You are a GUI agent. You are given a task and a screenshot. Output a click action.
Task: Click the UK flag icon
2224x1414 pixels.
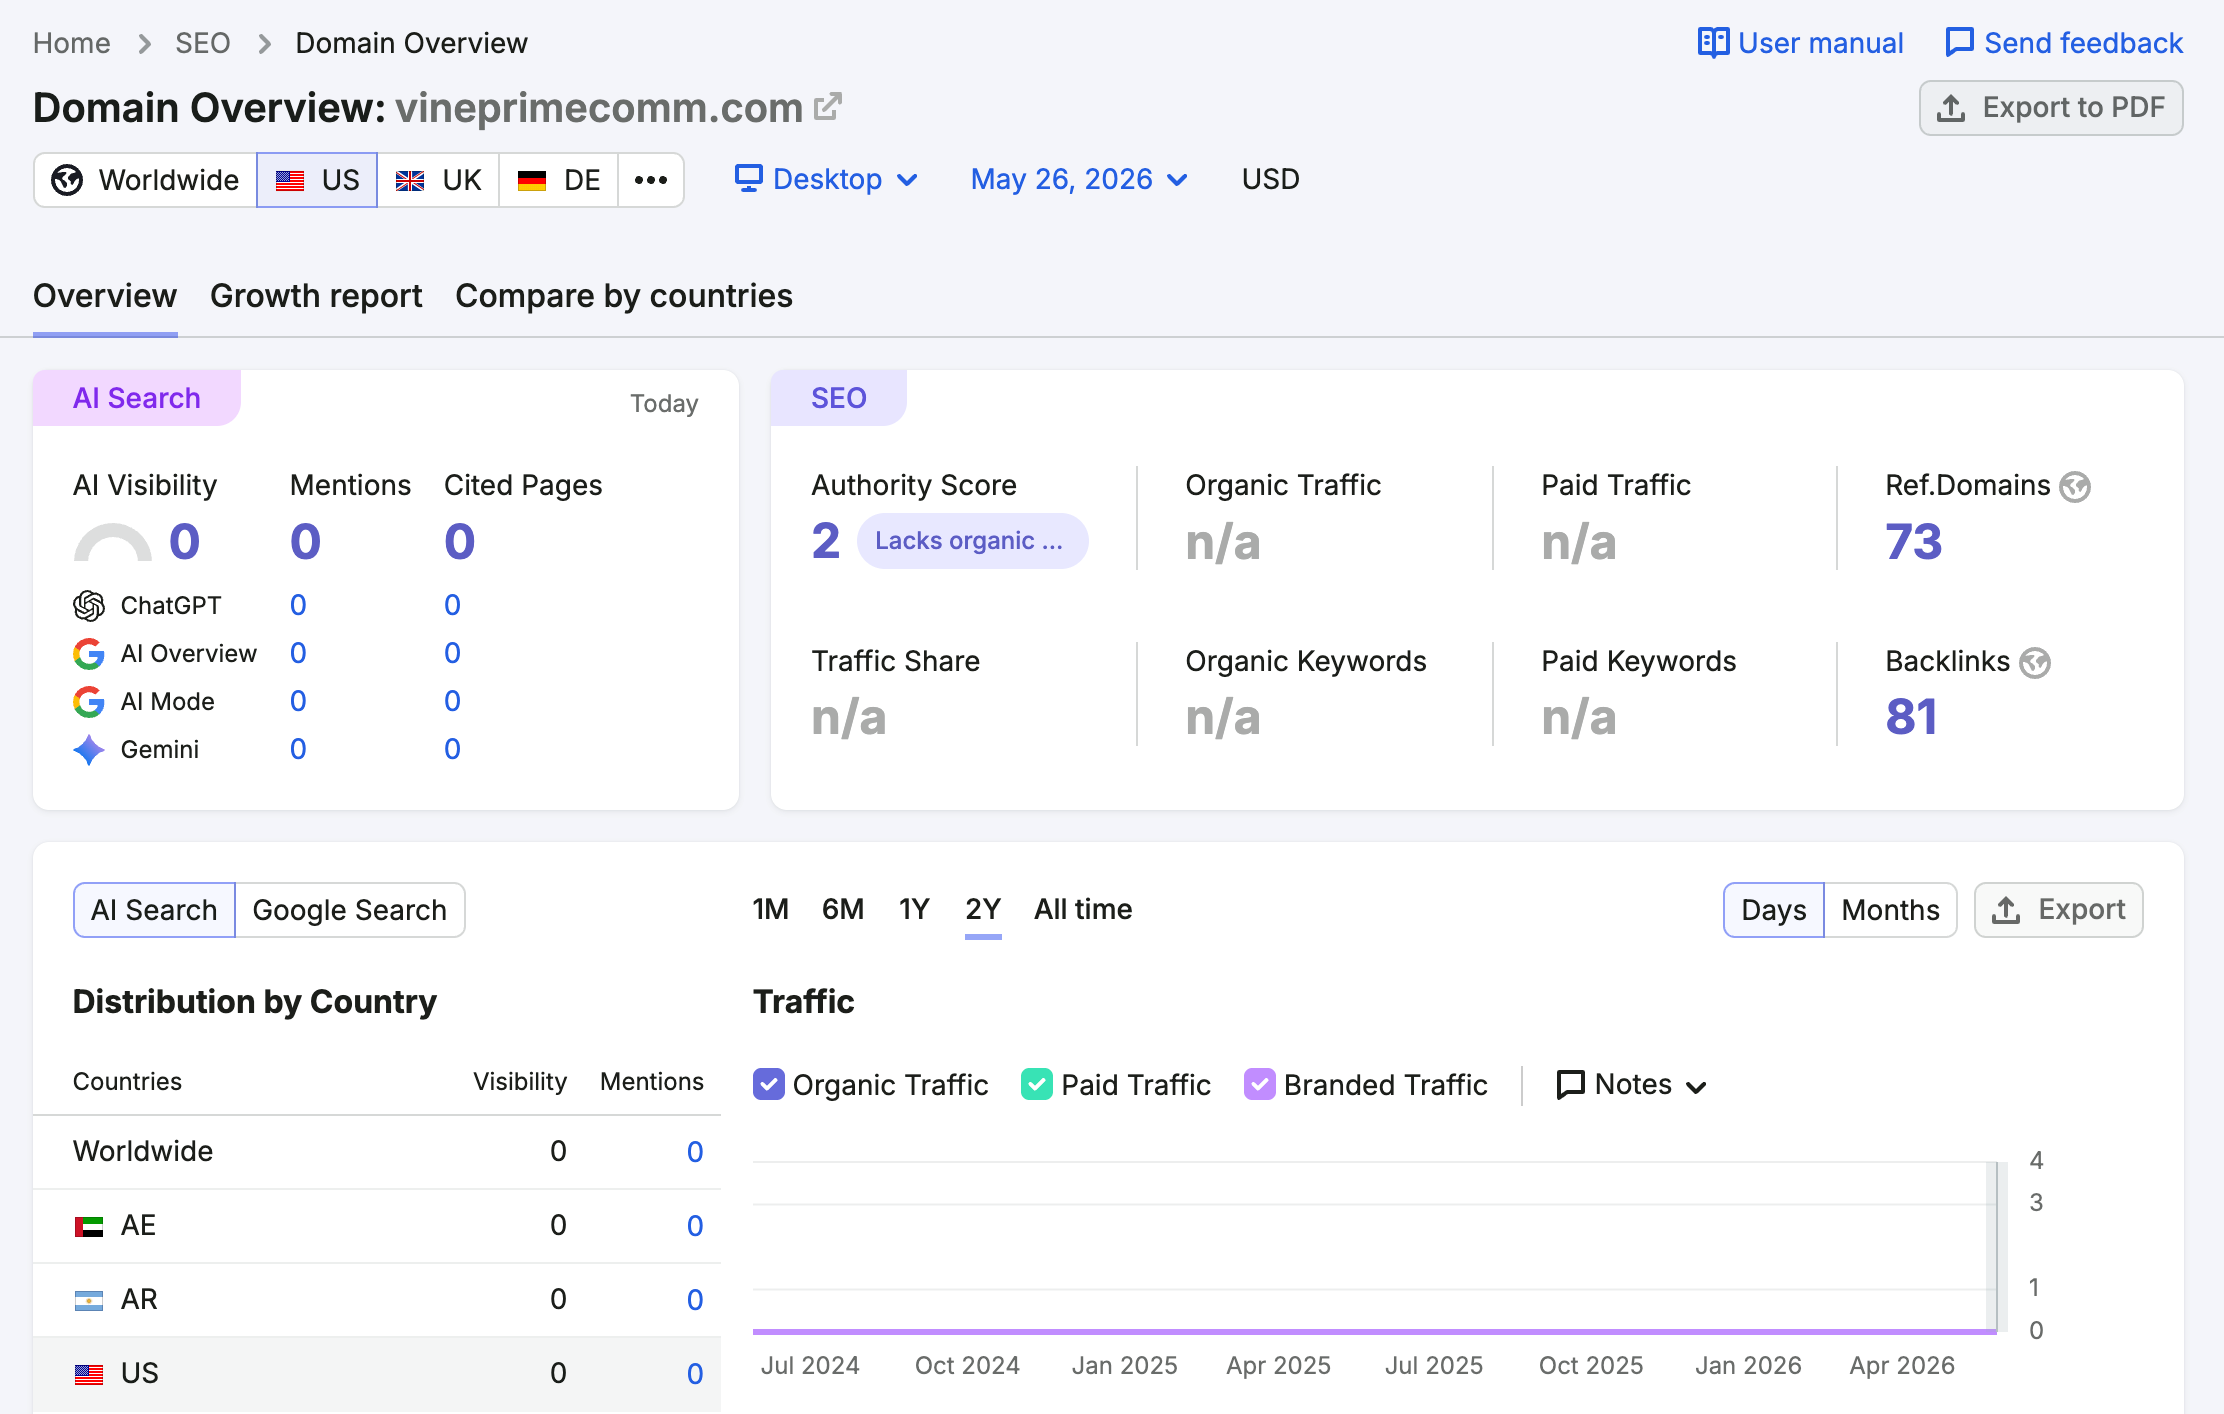click(x=410, y=181)
